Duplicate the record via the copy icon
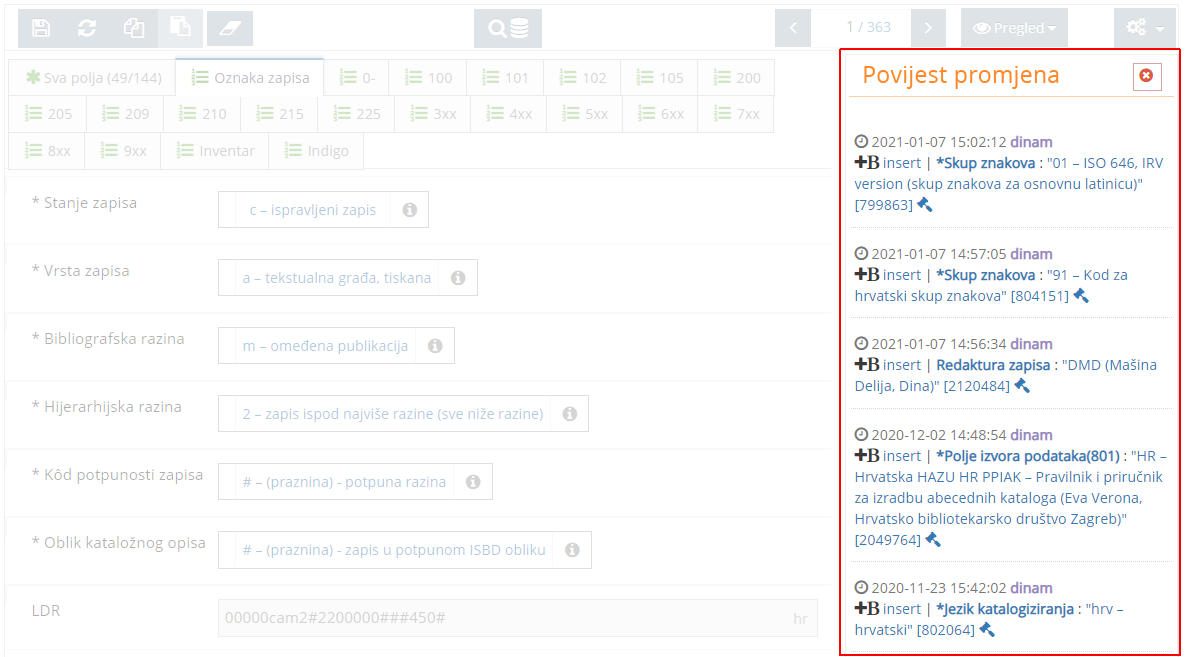1185x657 pixels. 135,27
